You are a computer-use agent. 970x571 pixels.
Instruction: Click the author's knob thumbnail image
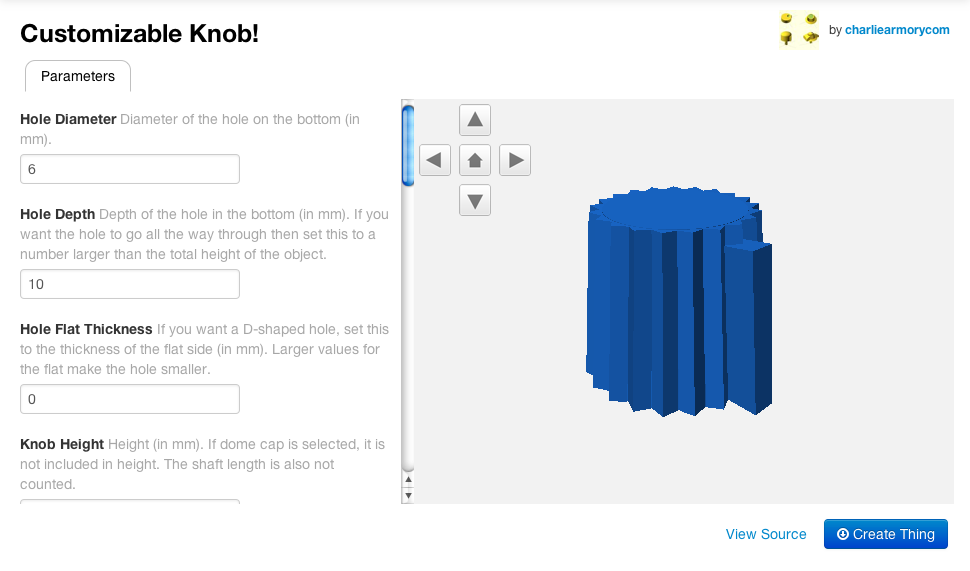[799, 30]
